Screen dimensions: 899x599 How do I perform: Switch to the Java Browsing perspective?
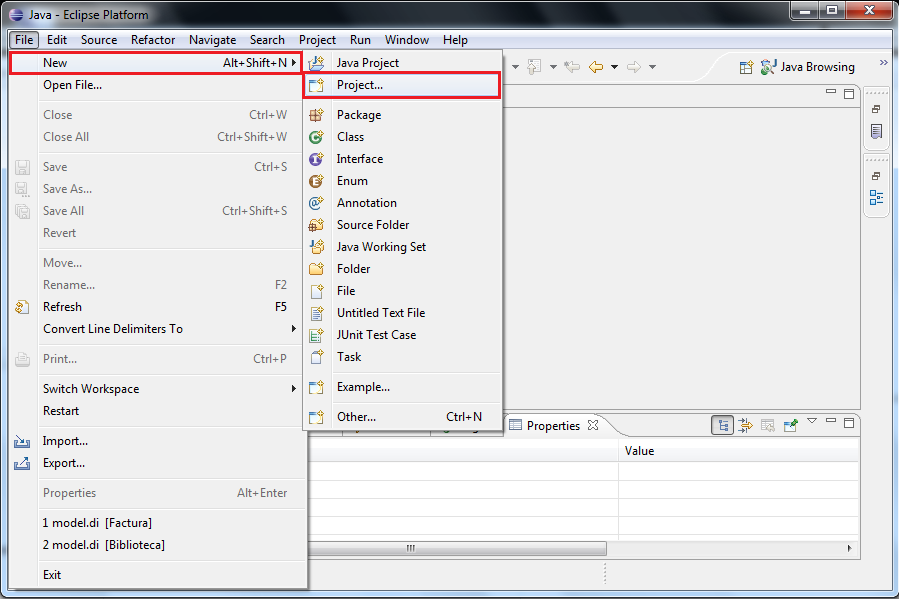click(808, 67)
